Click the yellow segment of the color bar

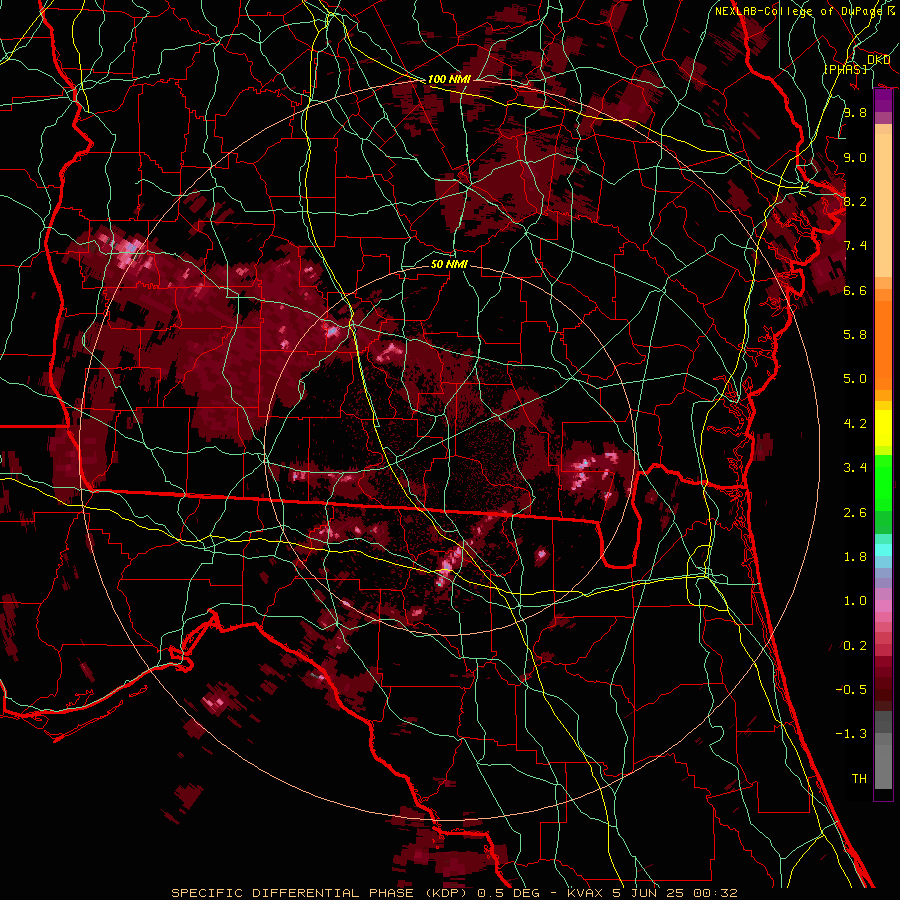click(883, 427)
